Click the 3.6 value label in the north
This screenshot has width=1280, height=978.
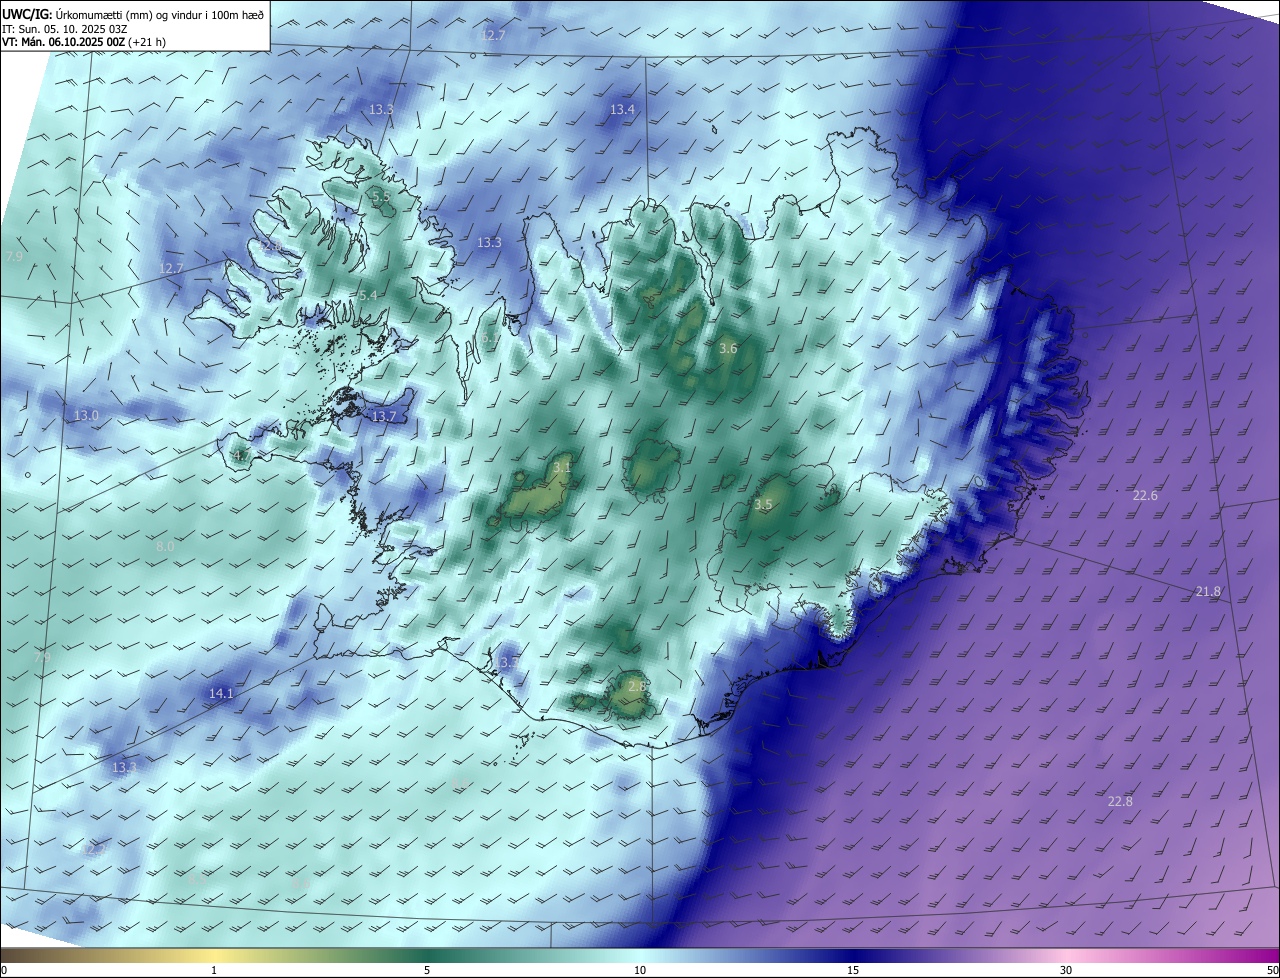point(728,348)
